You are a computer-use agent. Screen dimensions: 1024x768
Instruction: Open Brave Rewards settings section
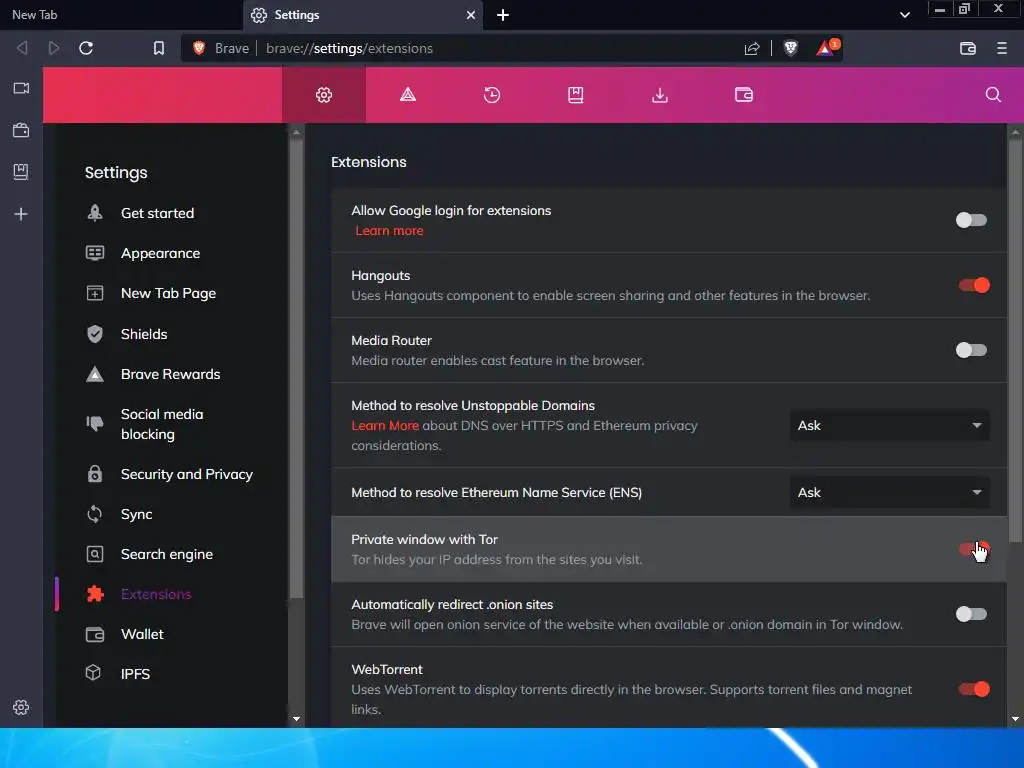point(171,374)
